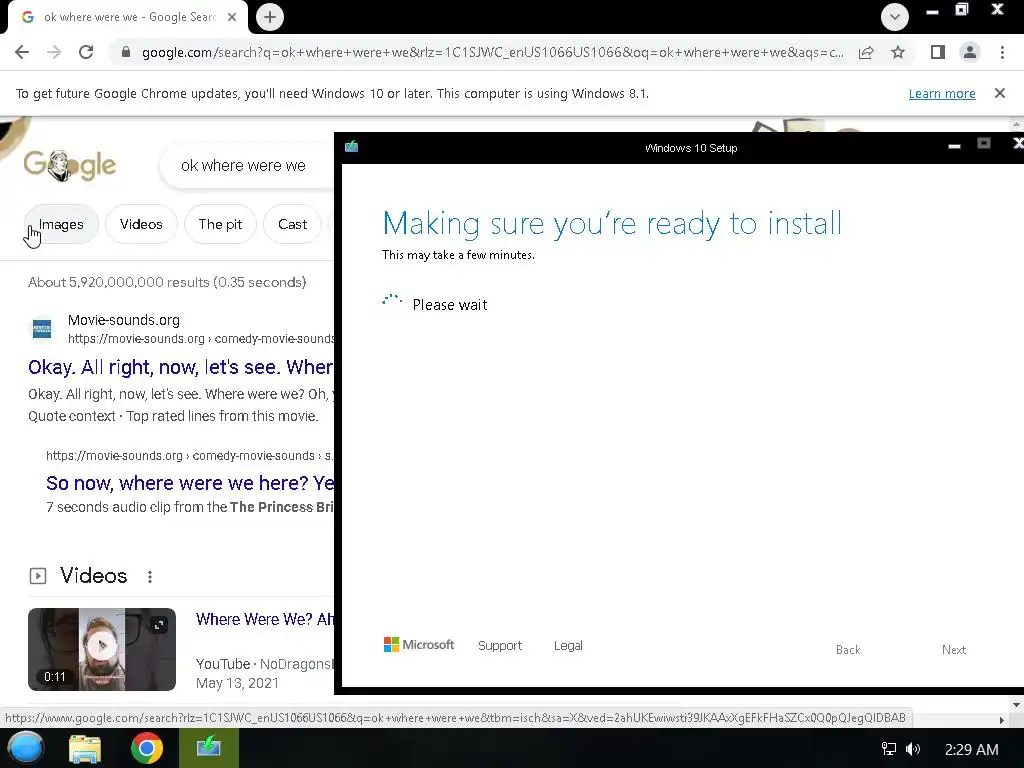Open 'Okay. All right, now, let's see' result
The image size is (1024, 768).
click(x=180, y=367)
